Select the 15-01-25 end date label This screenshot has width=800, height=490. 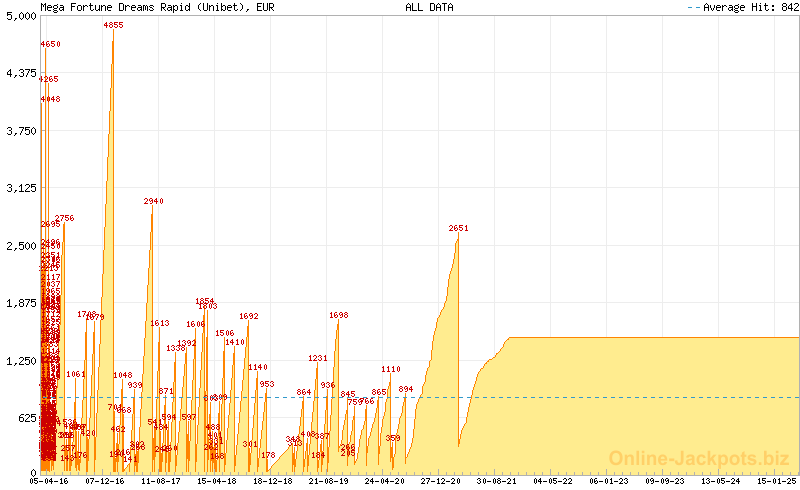click(776, 481)
